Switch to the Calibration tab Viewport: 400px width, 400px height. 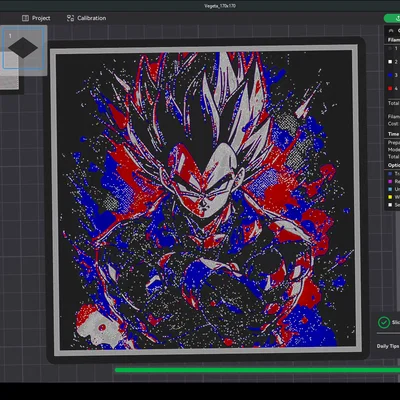pos(86,18)
